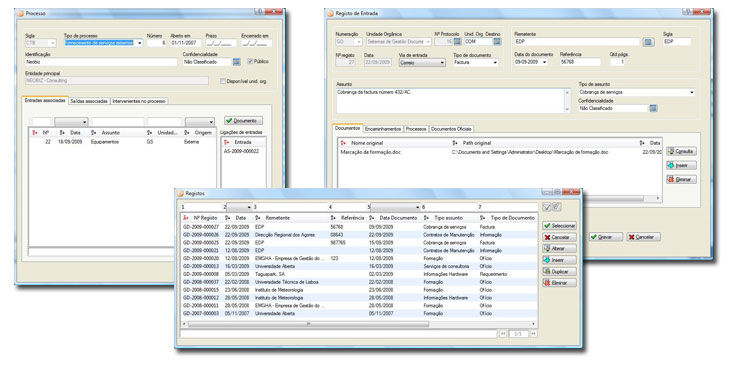This screenshot has height=372, width=729.
Task: Toggle the Público checkbox
Action: [250, 61]
